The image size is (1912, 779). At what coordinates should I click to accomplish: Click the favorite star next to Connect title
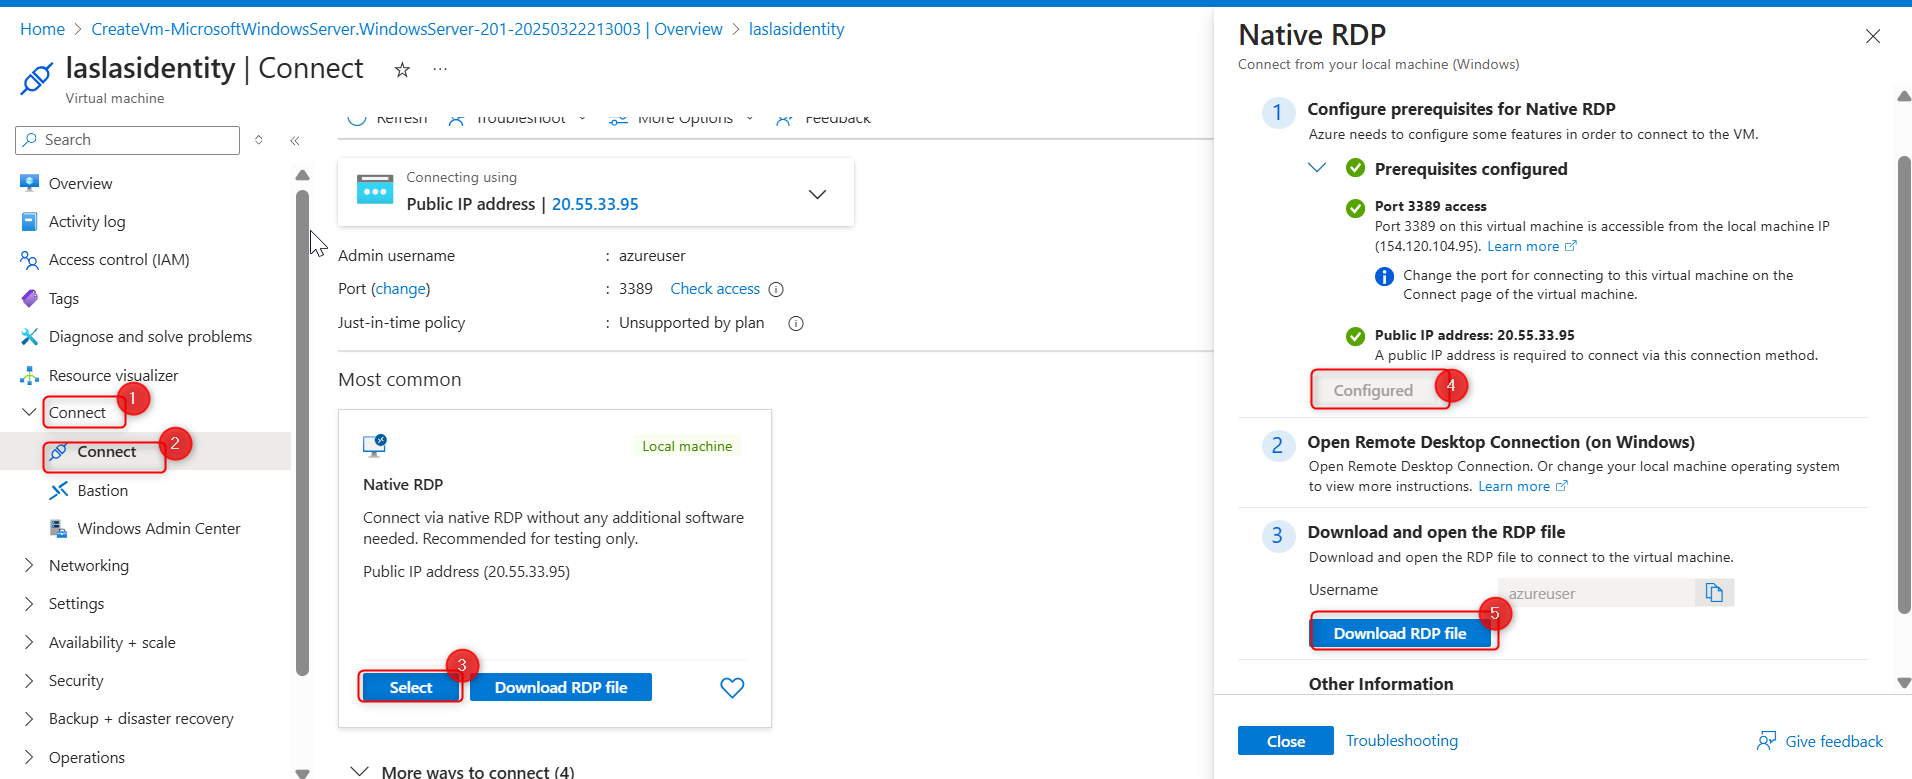point(402,70)
